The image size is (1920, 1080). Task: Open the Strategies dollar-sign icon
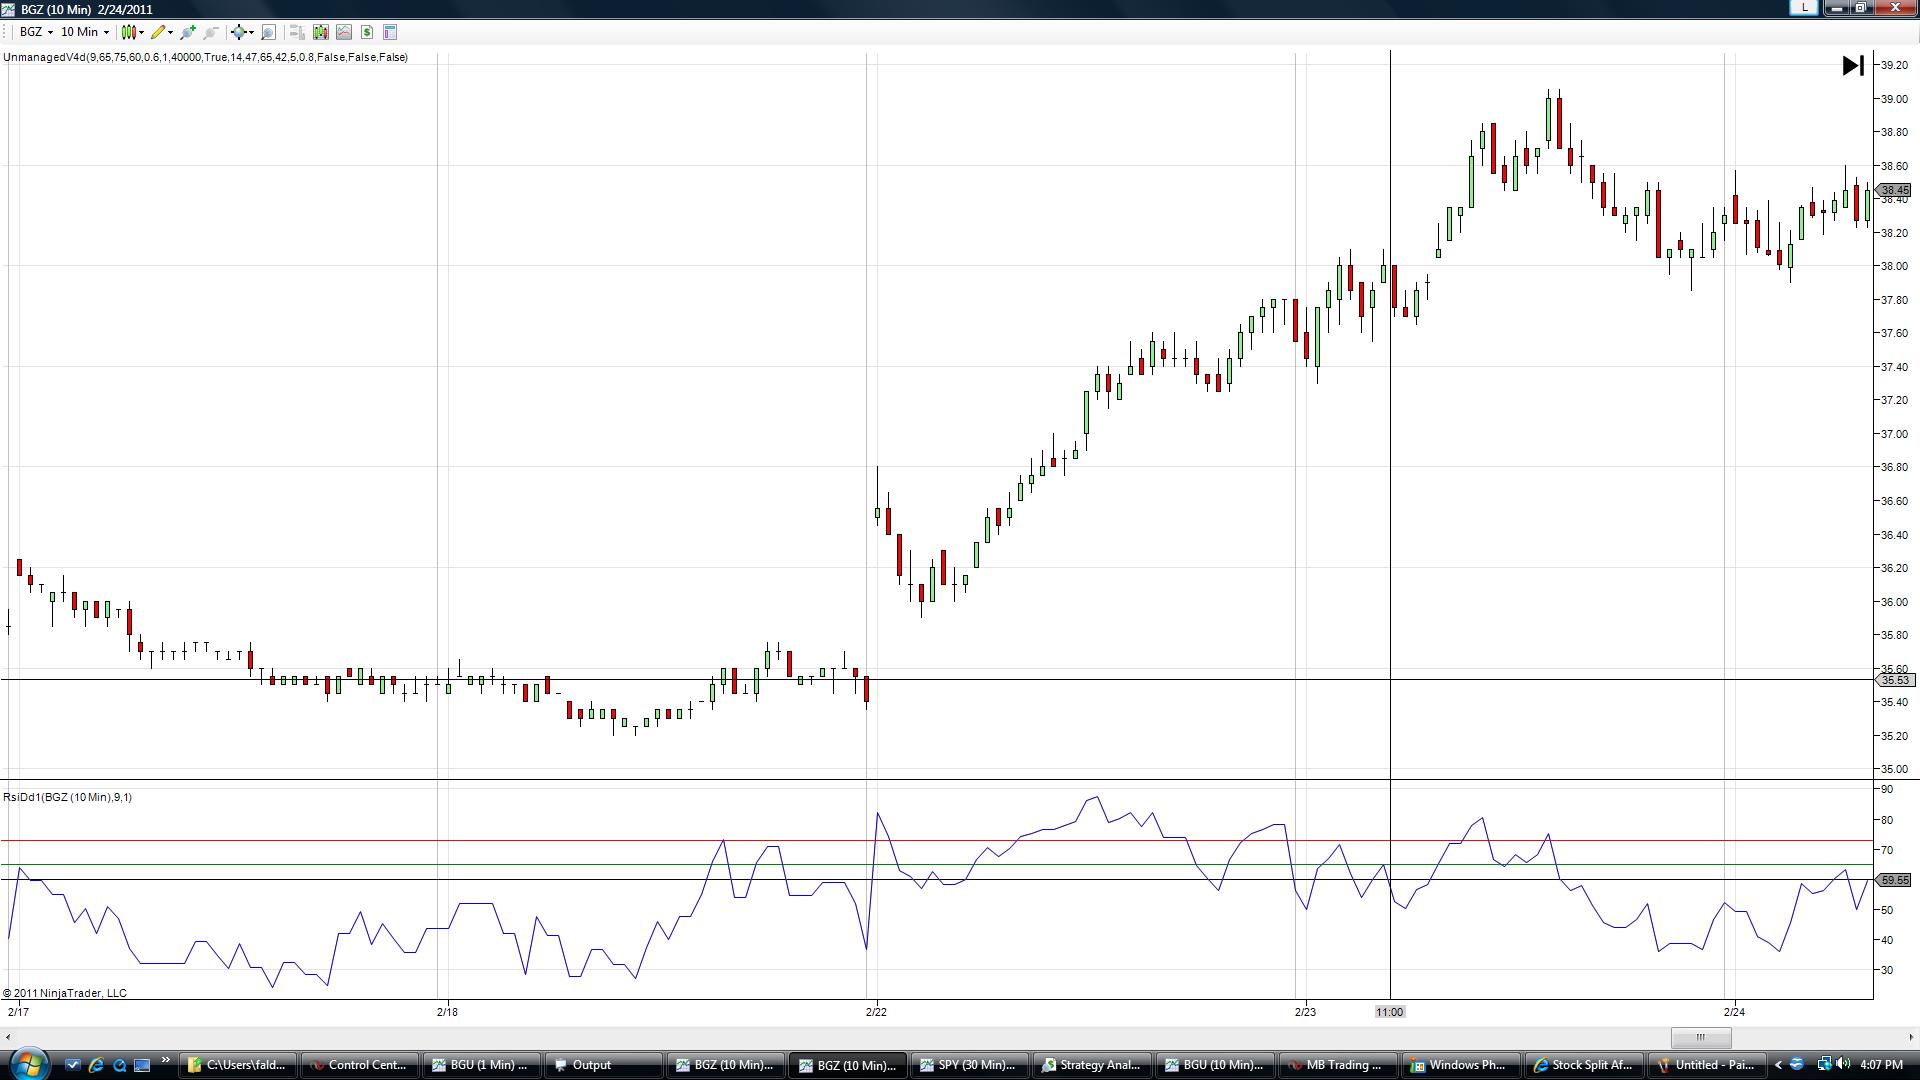click(367, 32)
